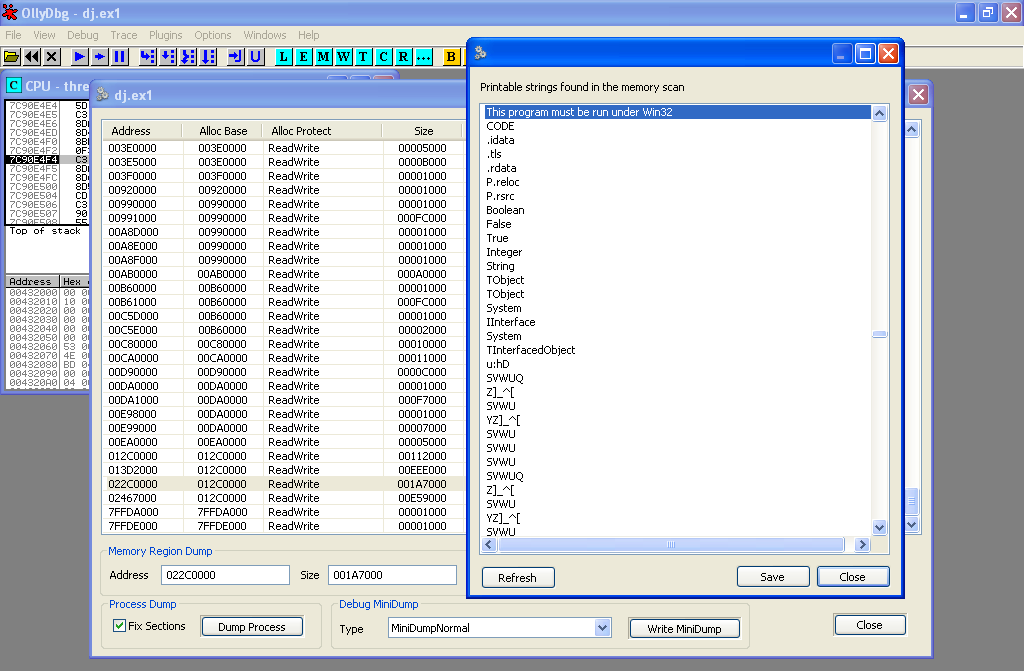Click Refresh in the strings dialog
Screen dimensions: 1024x671
point(517,577)
